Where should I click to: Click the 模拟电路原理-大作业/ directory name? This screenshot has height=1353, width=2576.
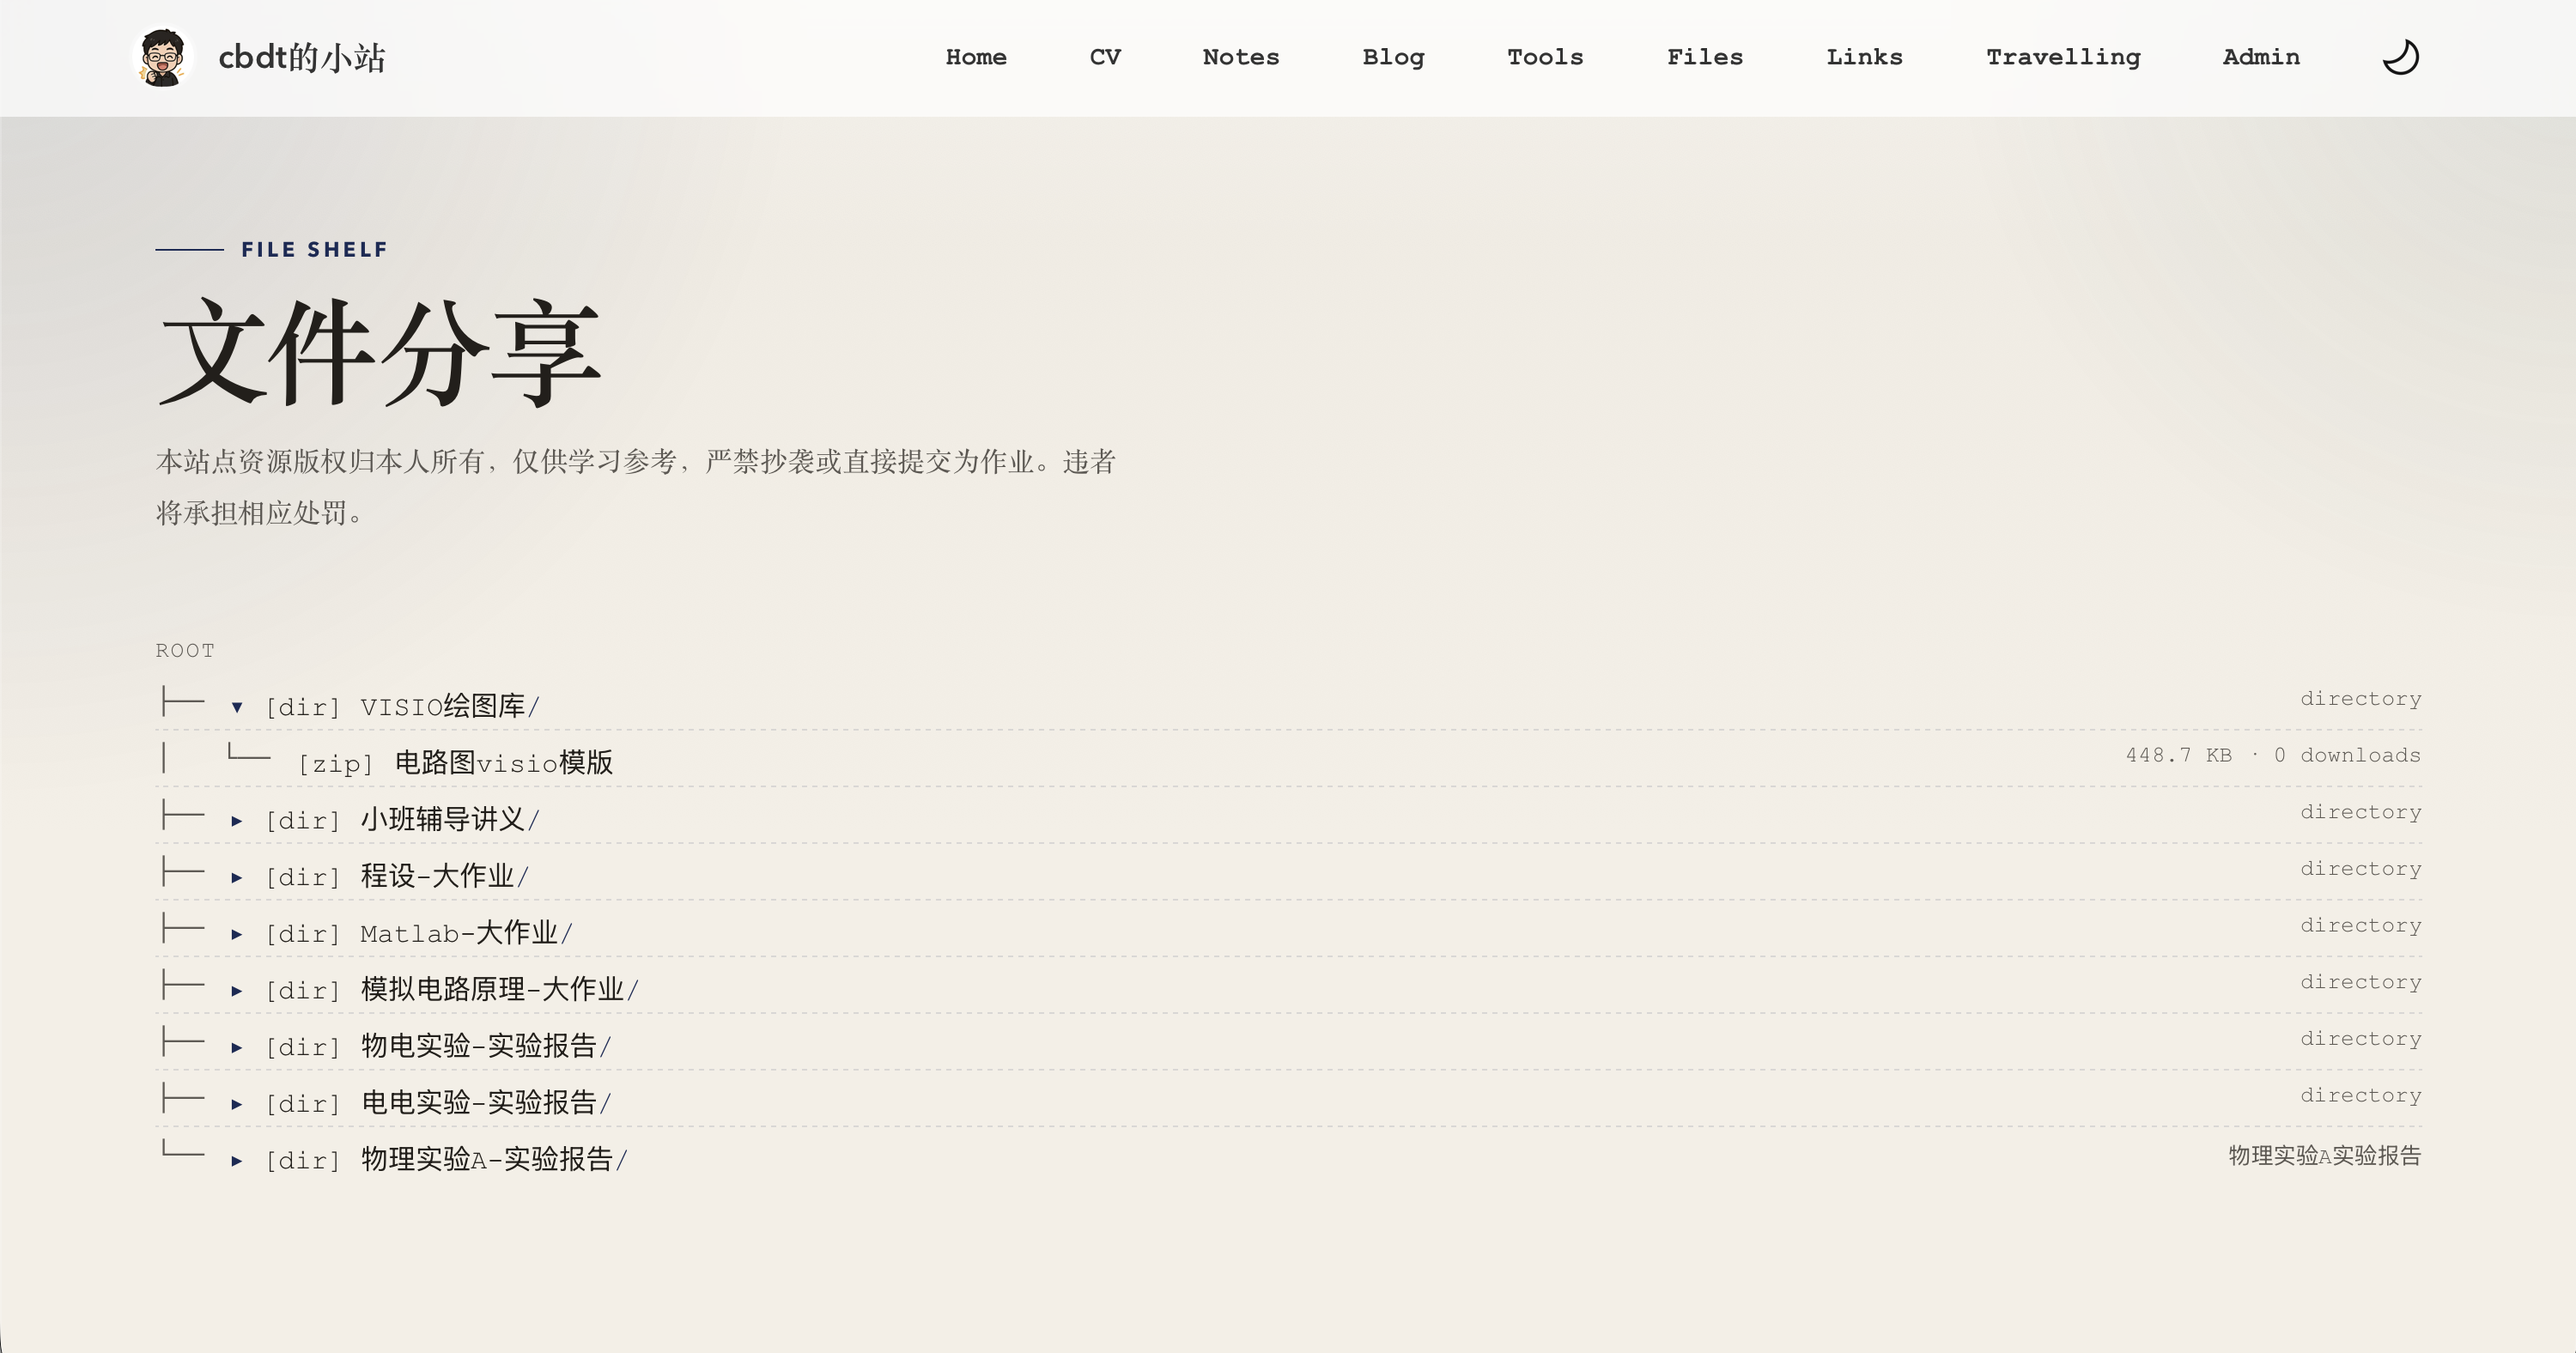coord(499,990)
